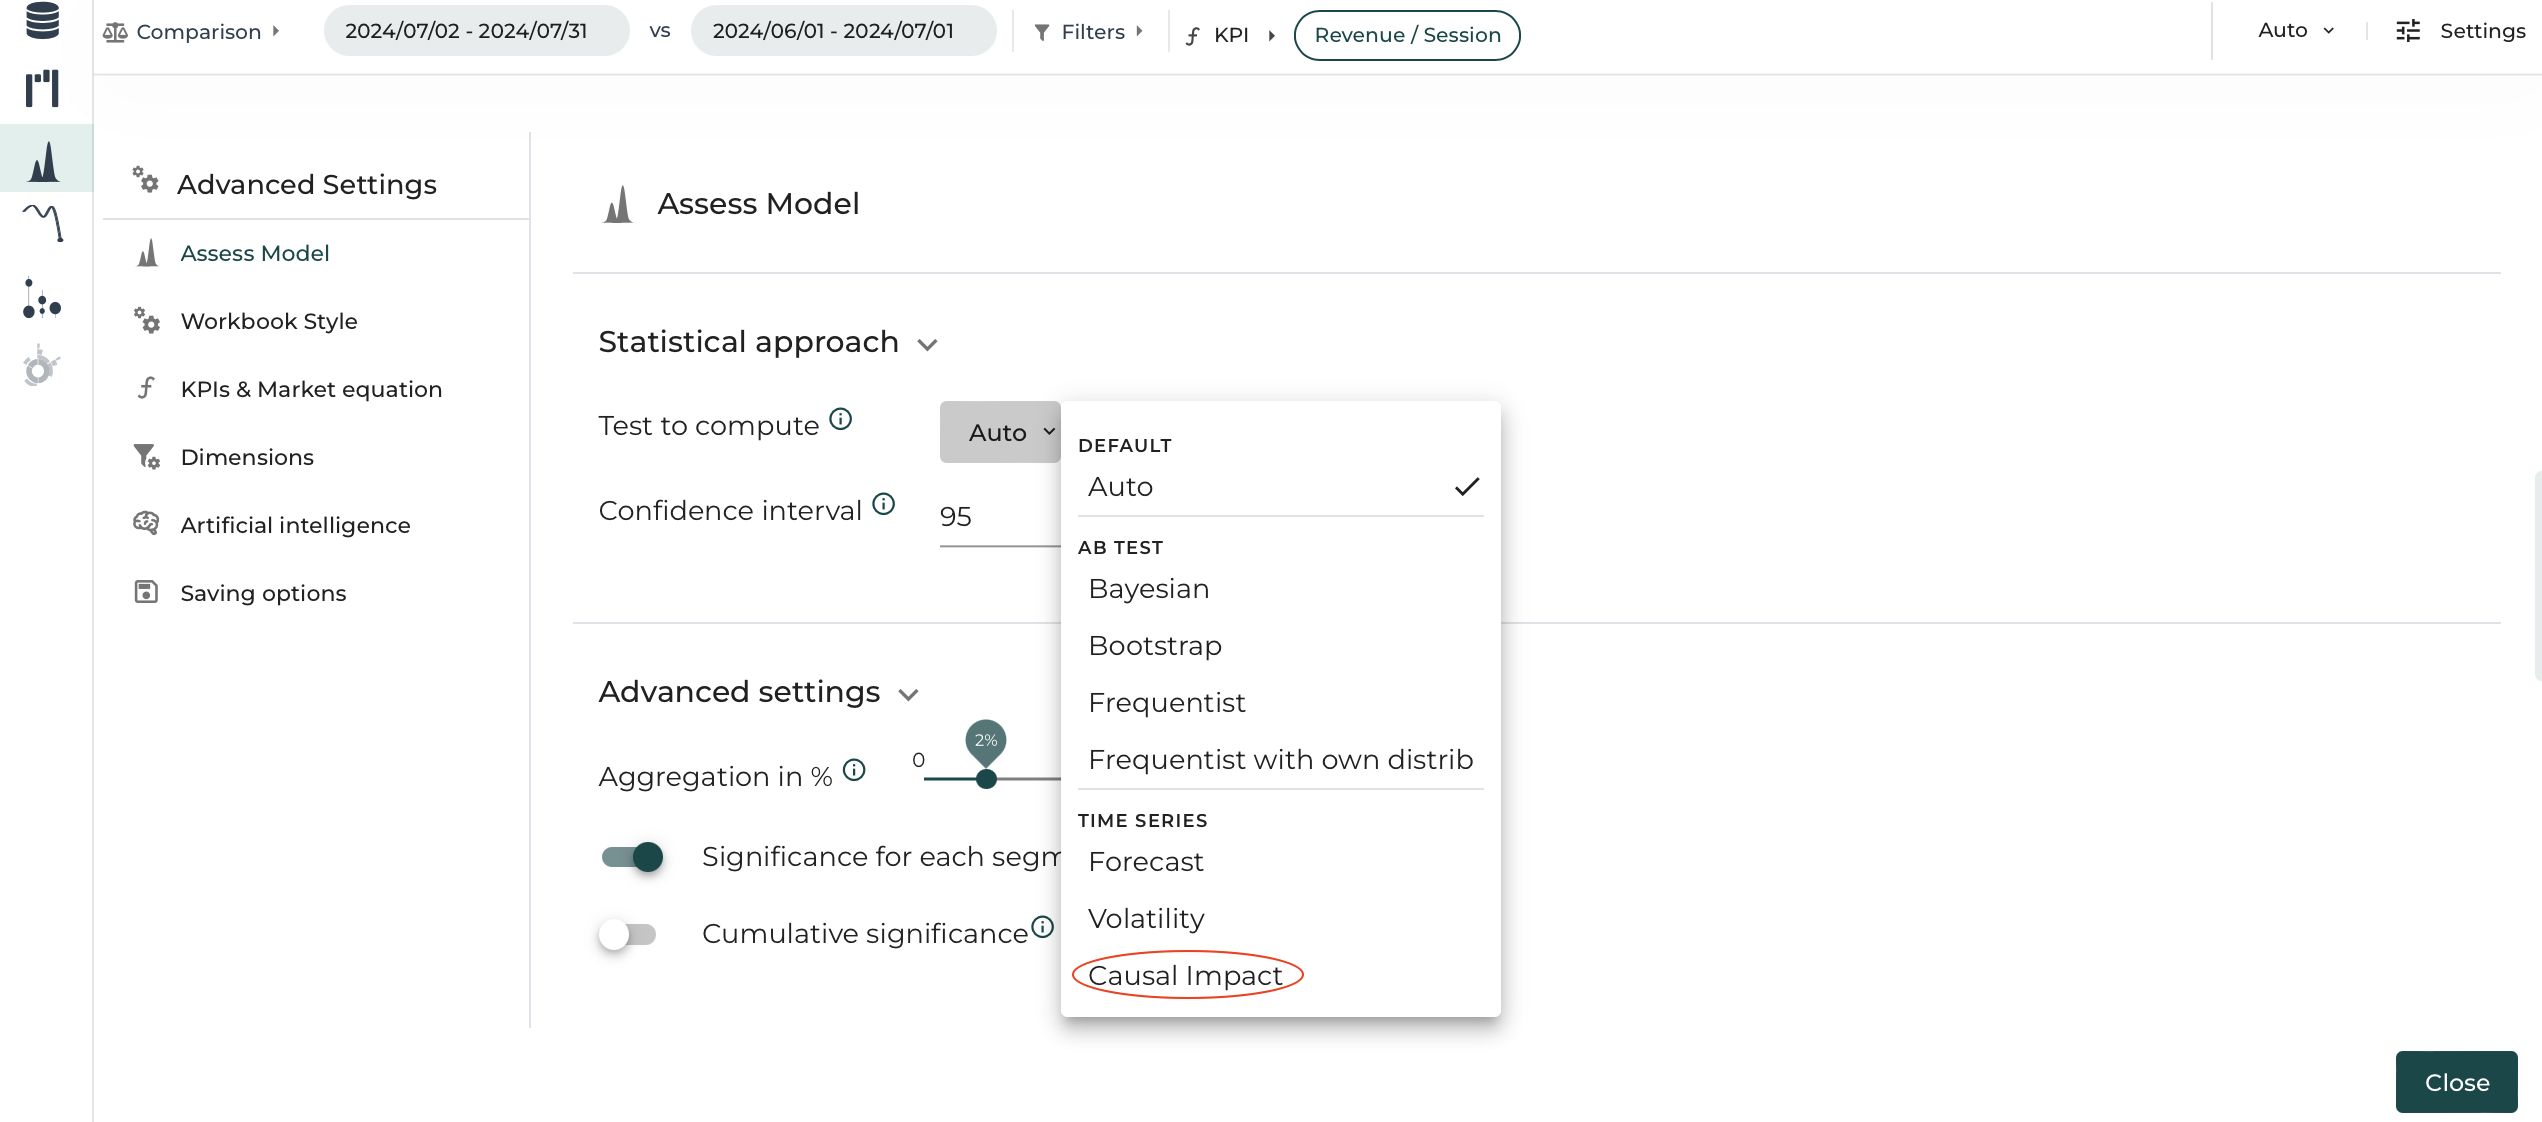Click the Confidence interval input field
This screenshot has width=2542, height=1122.
1000,517
